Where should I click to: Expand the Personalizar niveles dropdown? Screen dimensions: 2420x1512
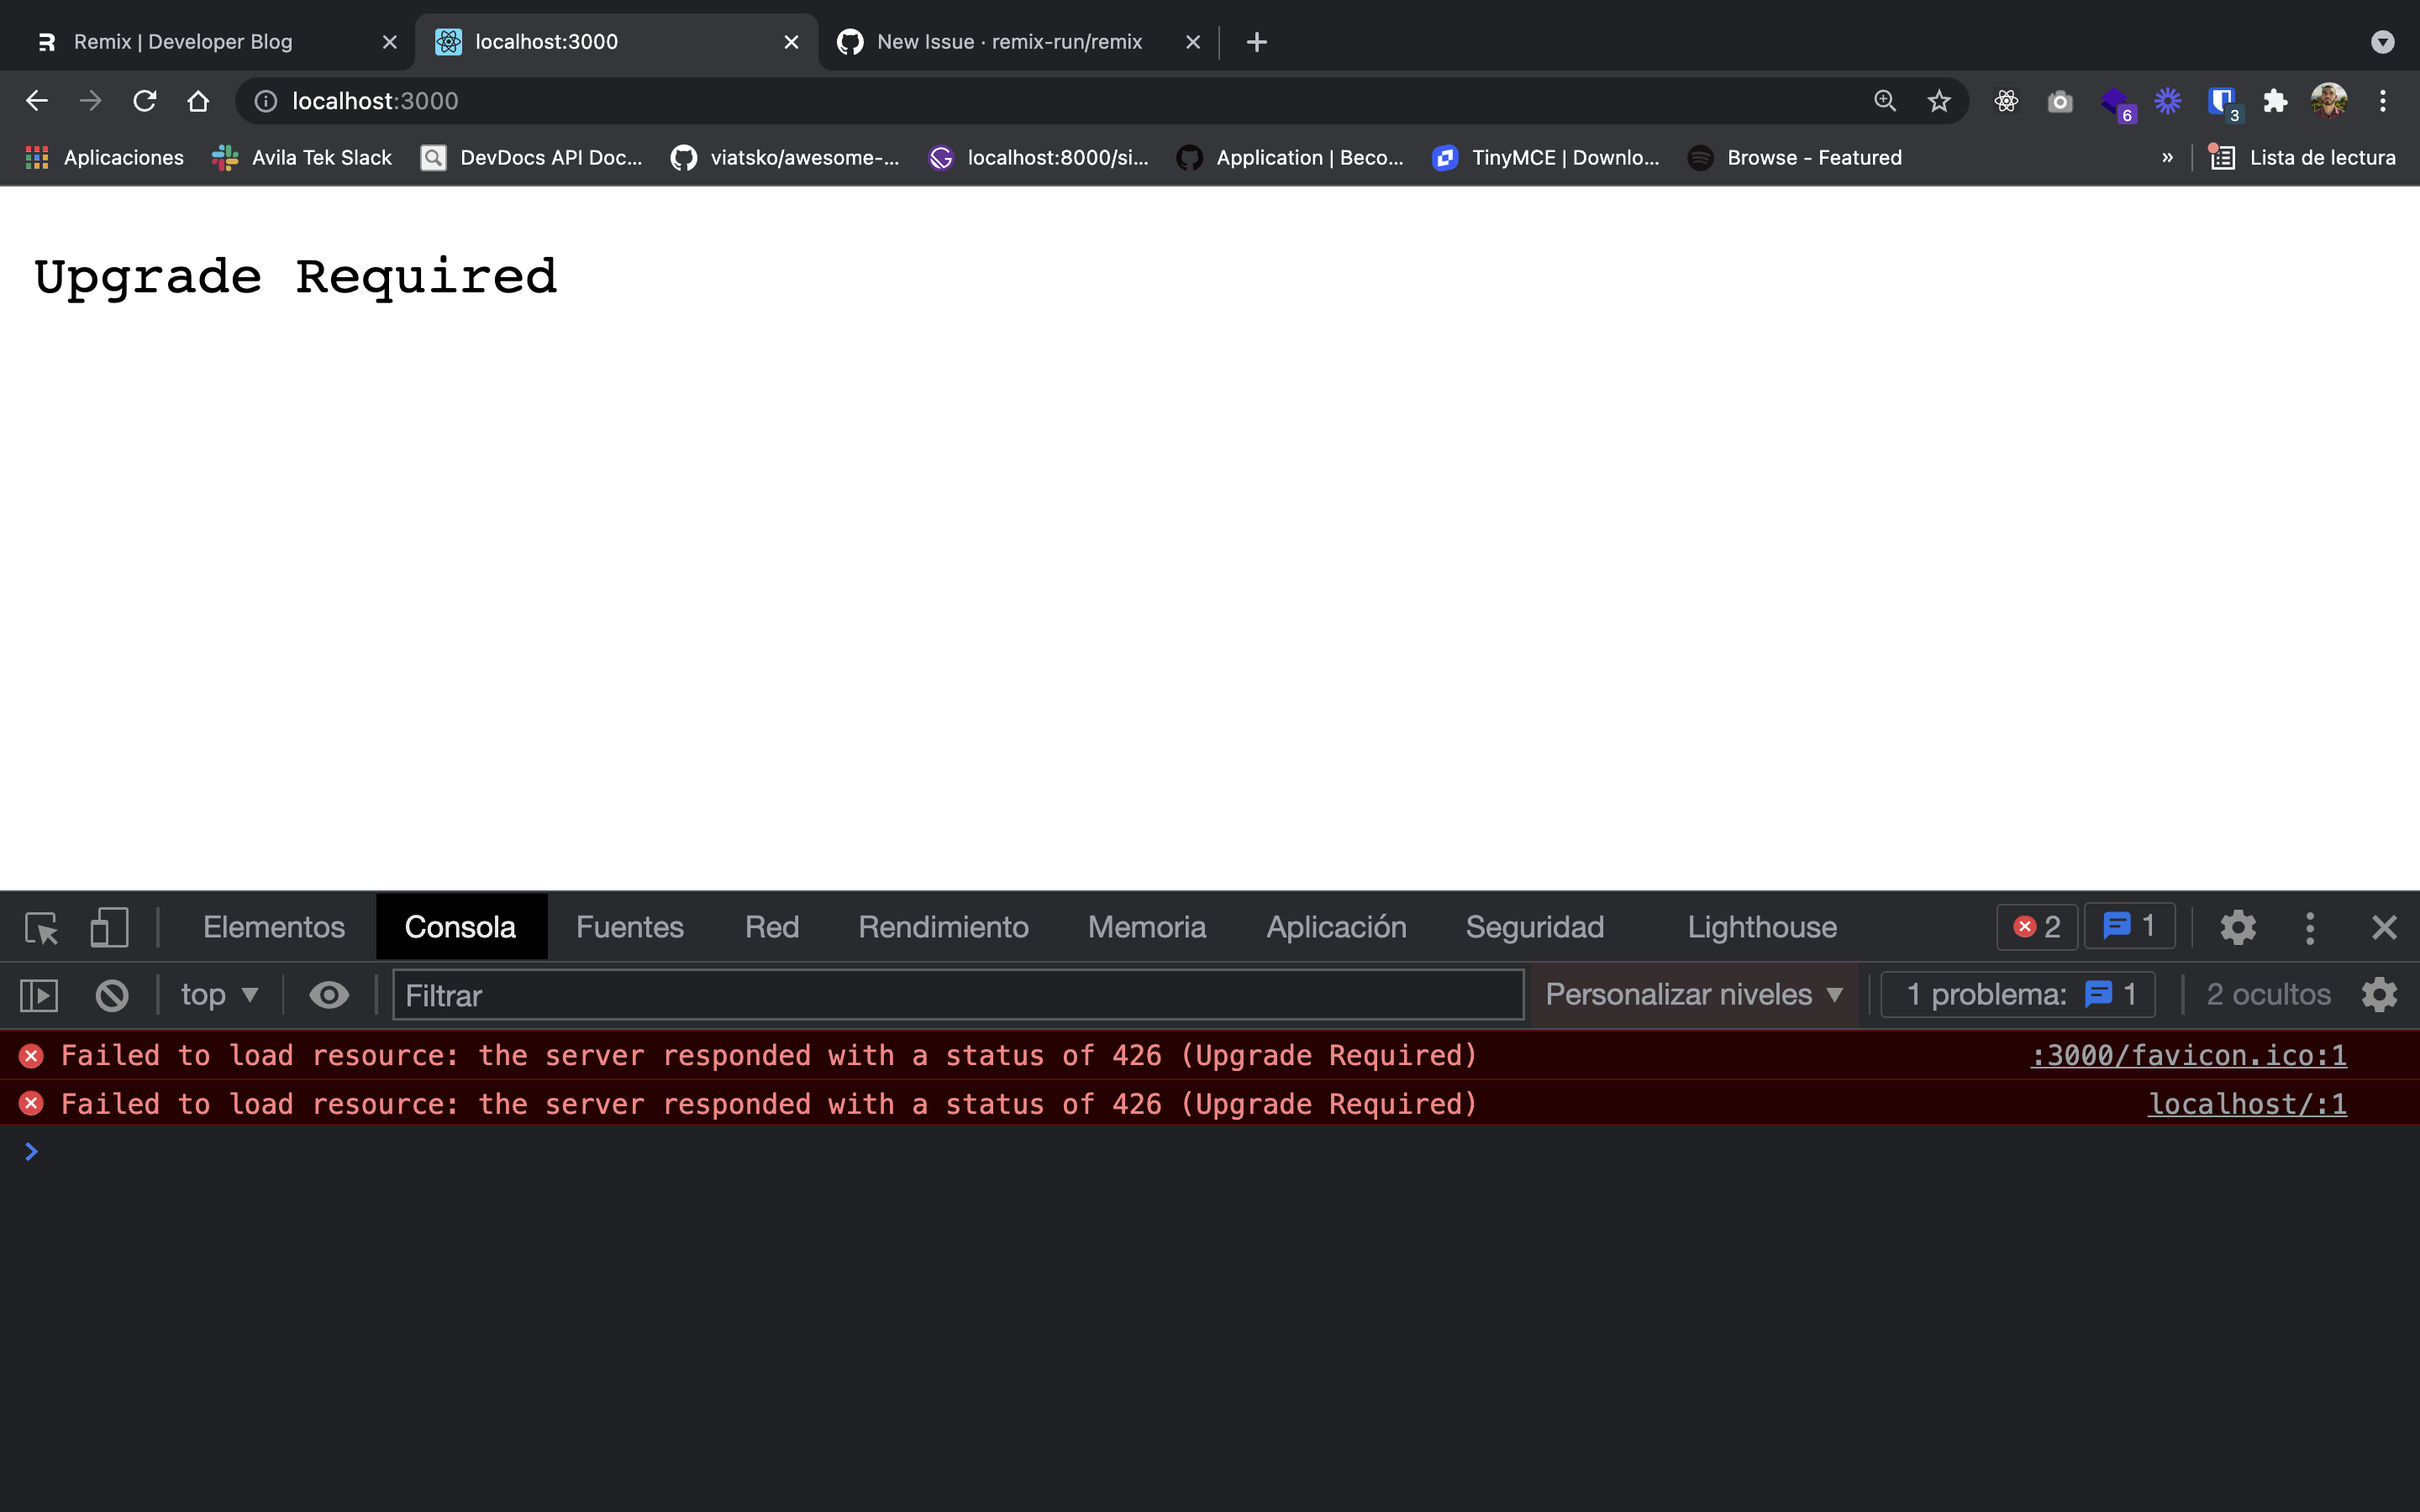1693,995
